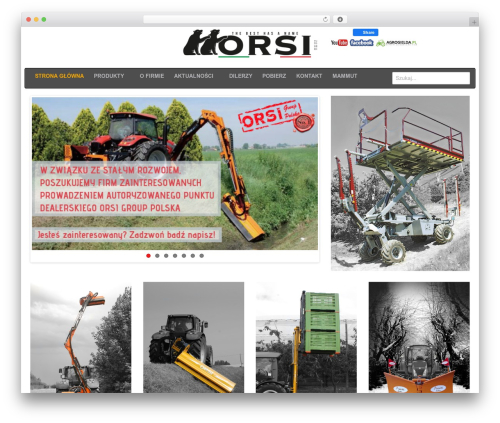Open the O Firmie menu item
Screen dimensions: 500x423
click(x=152, y=76)
